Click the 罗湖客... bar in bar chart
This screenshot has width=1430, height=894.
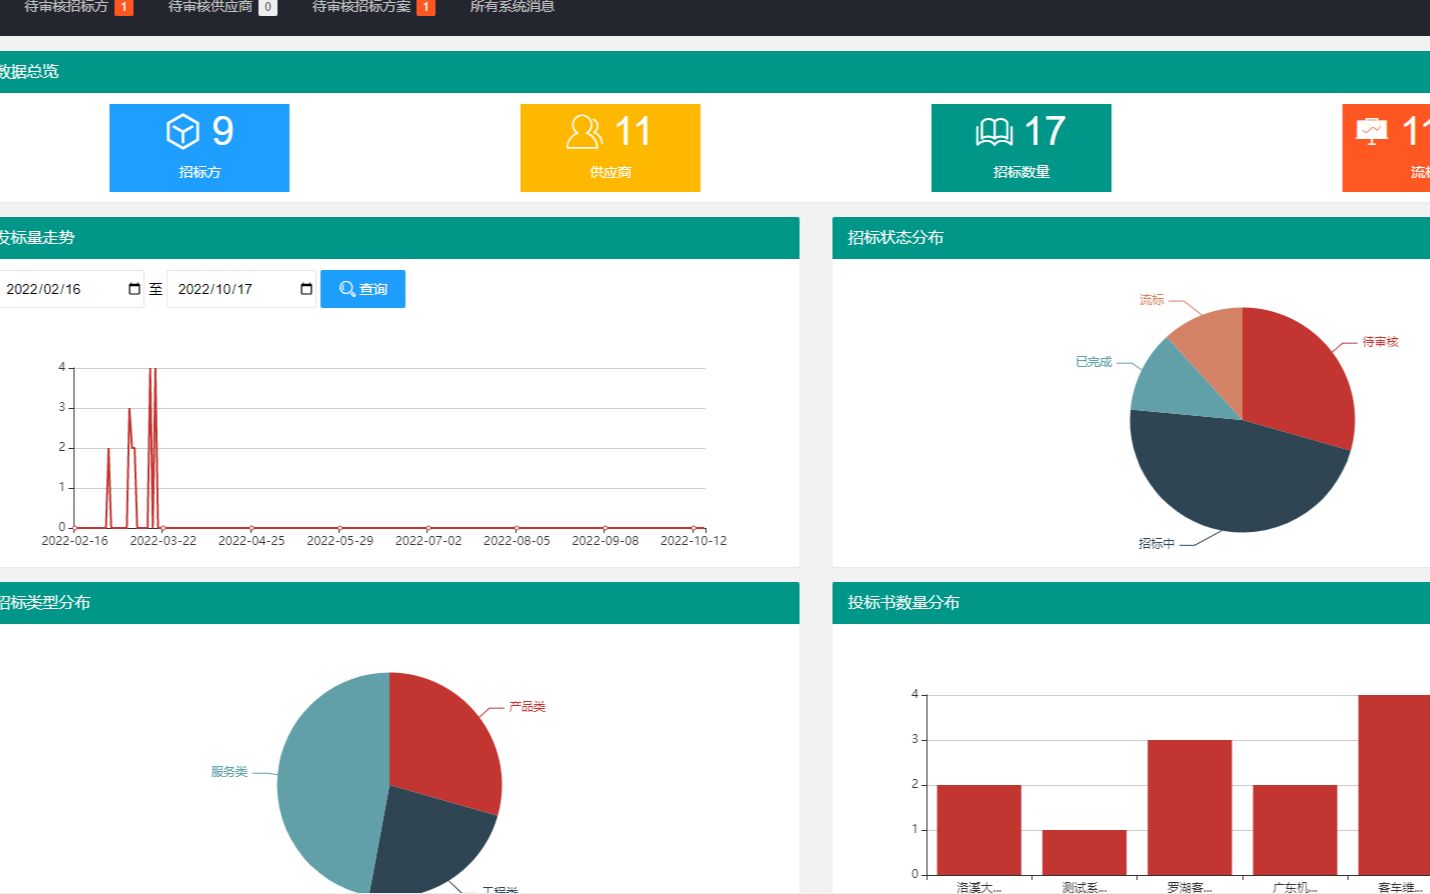pyautogui.click(x=1189, y=807)
